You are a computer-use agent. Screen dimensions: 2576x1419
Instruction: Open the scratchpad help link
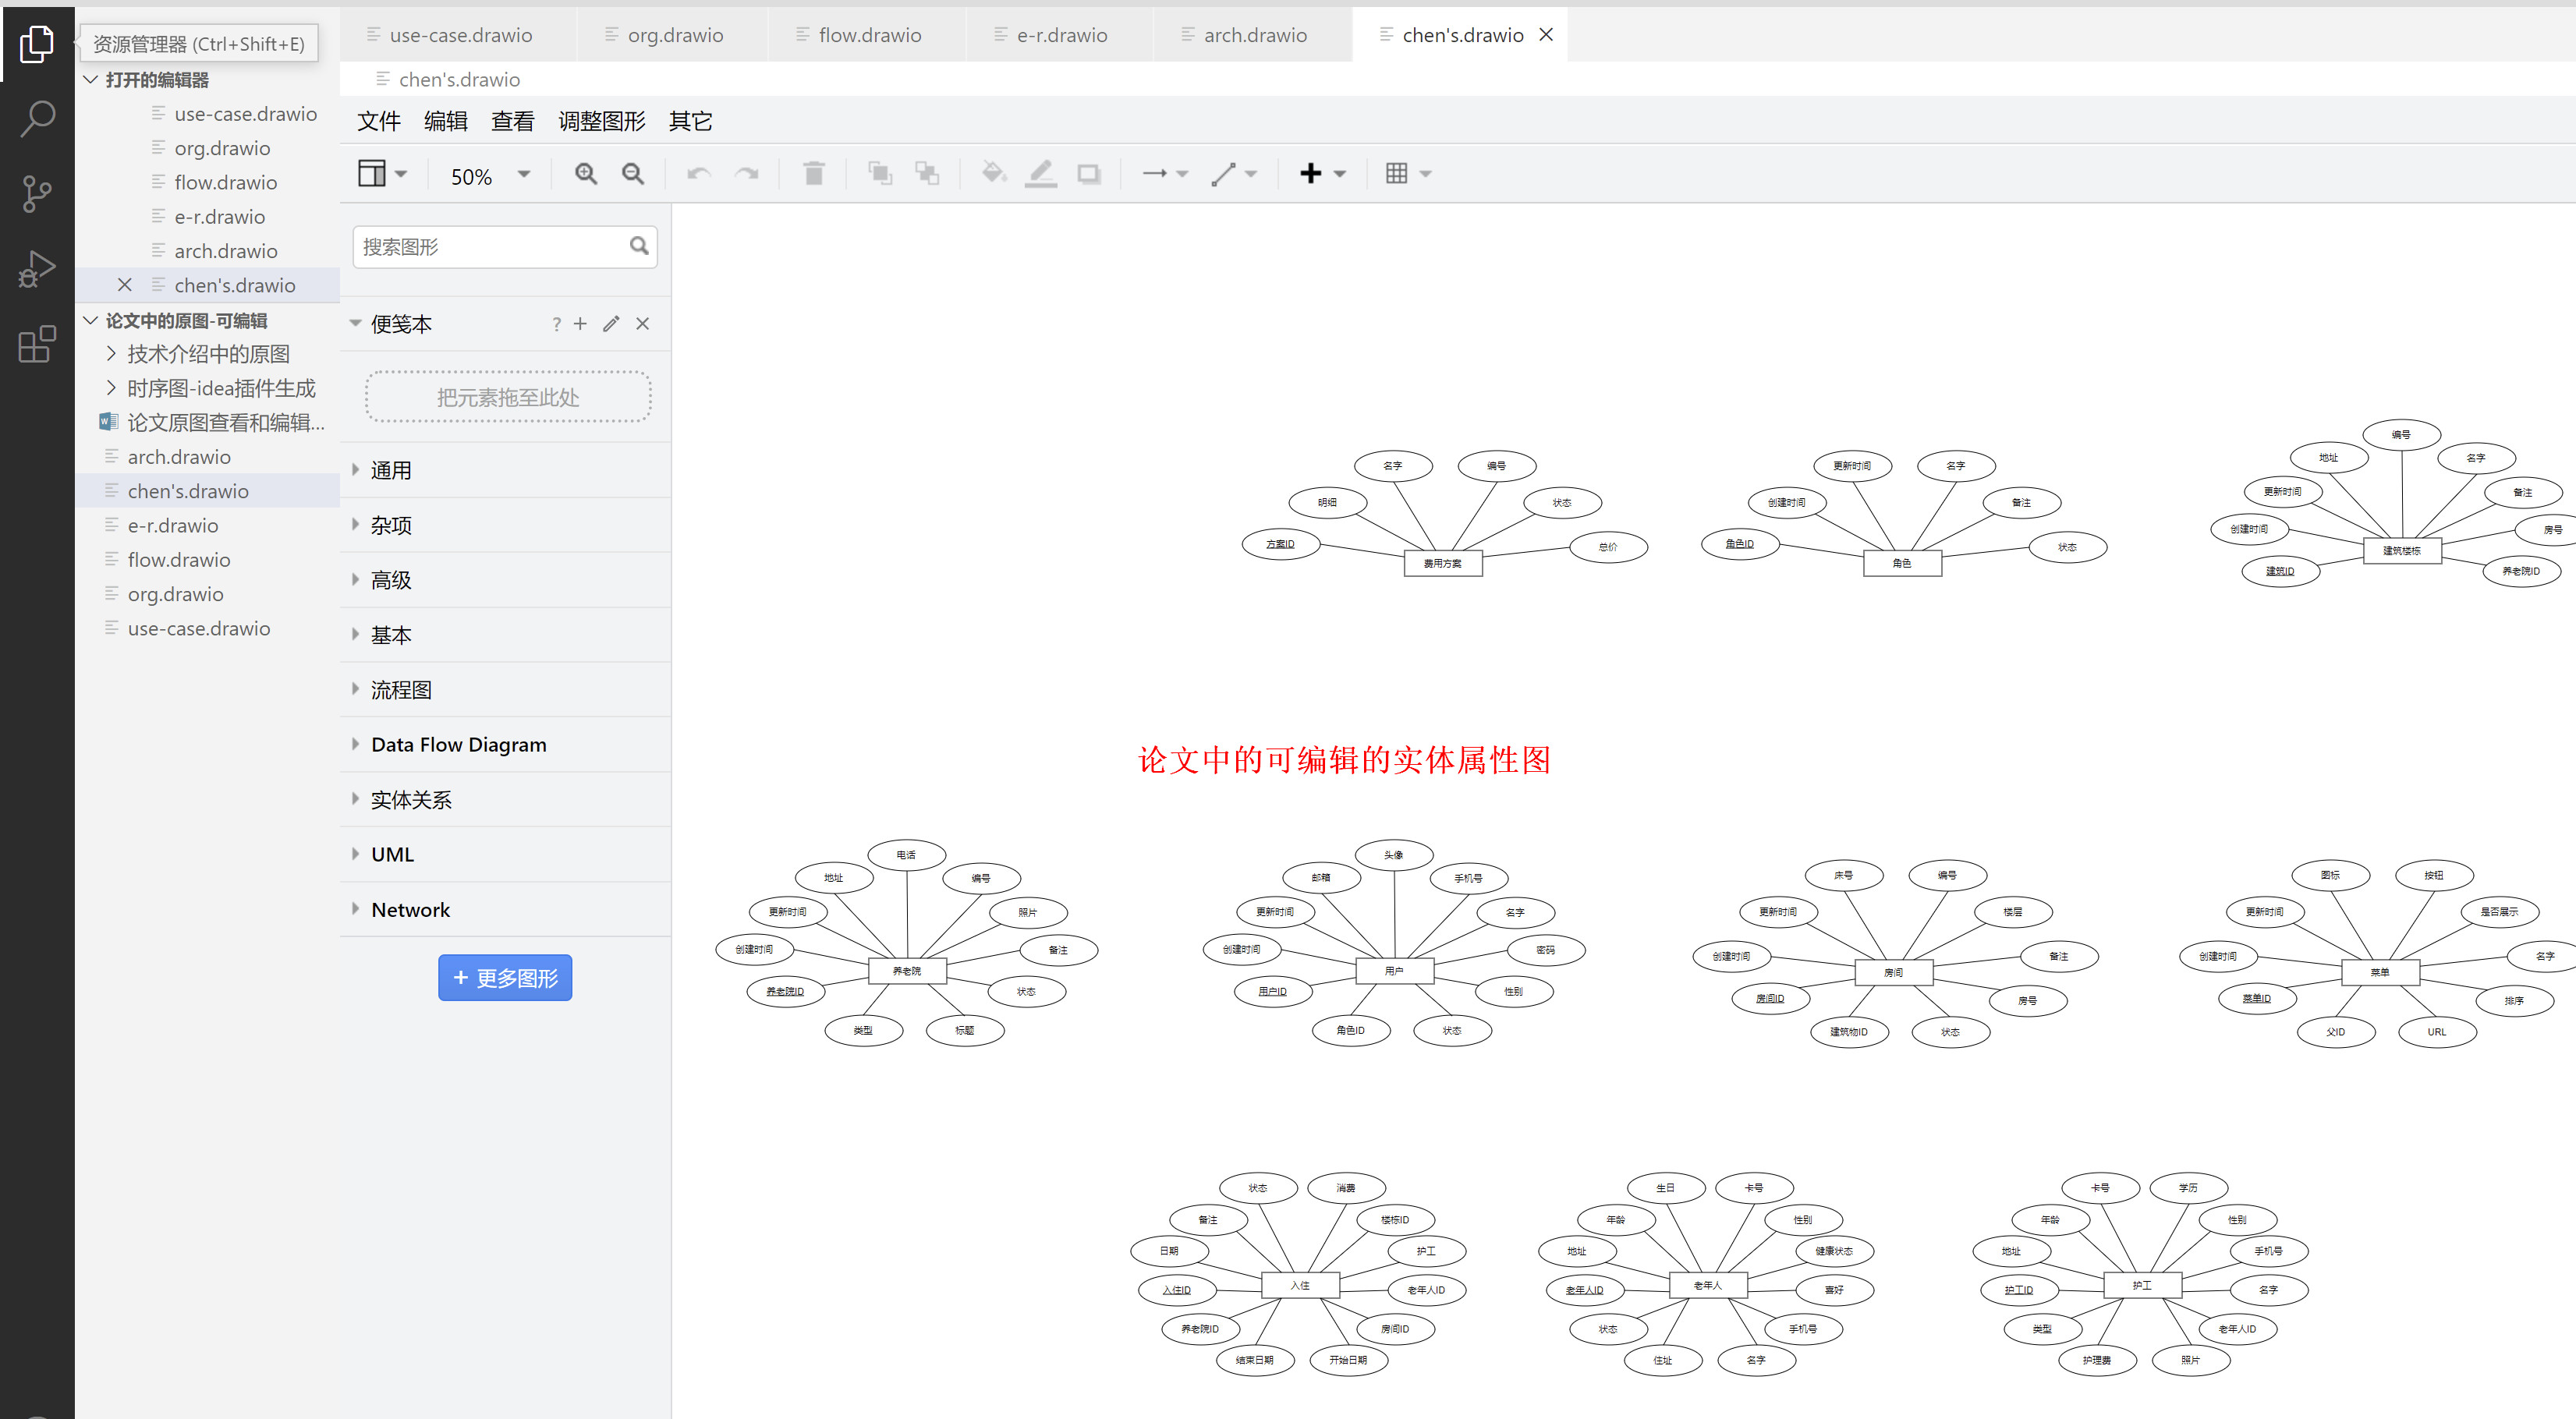click(x=556, y=323)
